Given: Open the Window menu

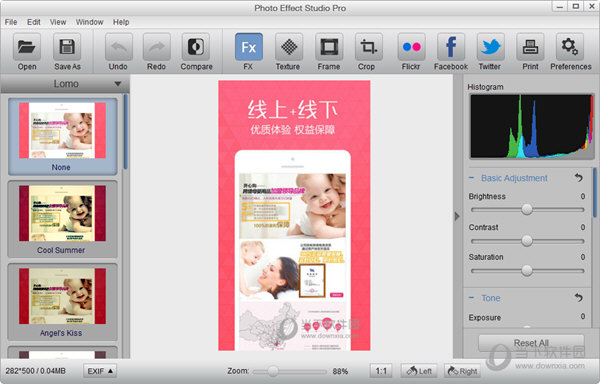Looking at the screenshot, I should pos(90,22).
